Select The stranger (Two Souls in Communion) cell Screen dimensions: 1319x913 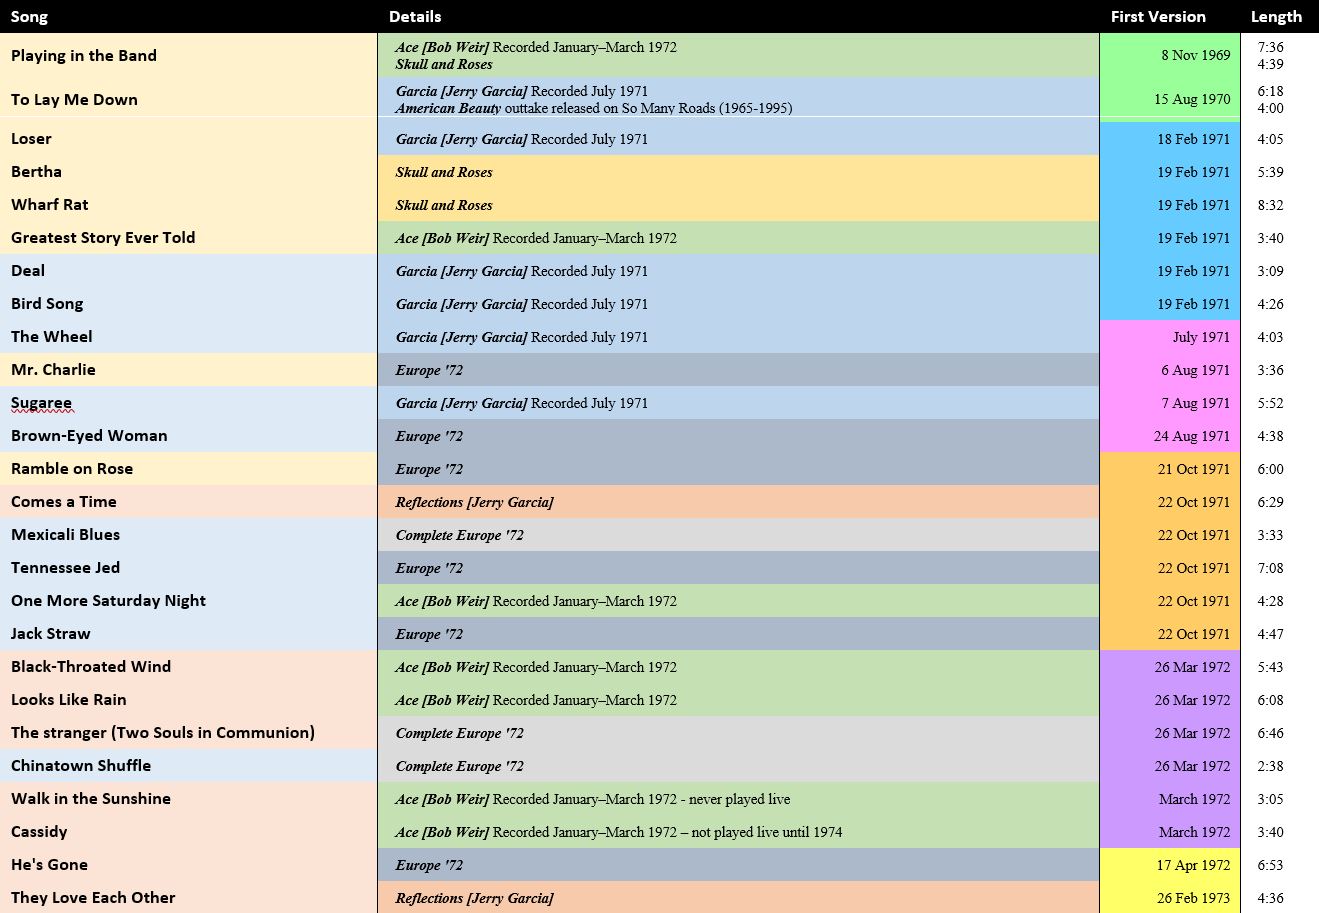[x=188, y=732]
